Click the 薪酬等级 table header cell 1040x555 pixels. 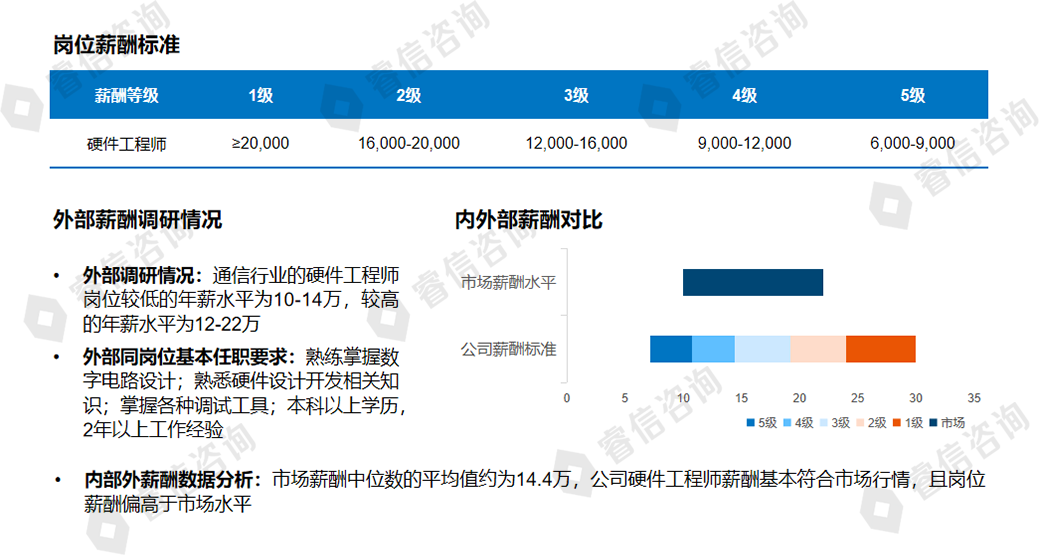tap(126, 96)
